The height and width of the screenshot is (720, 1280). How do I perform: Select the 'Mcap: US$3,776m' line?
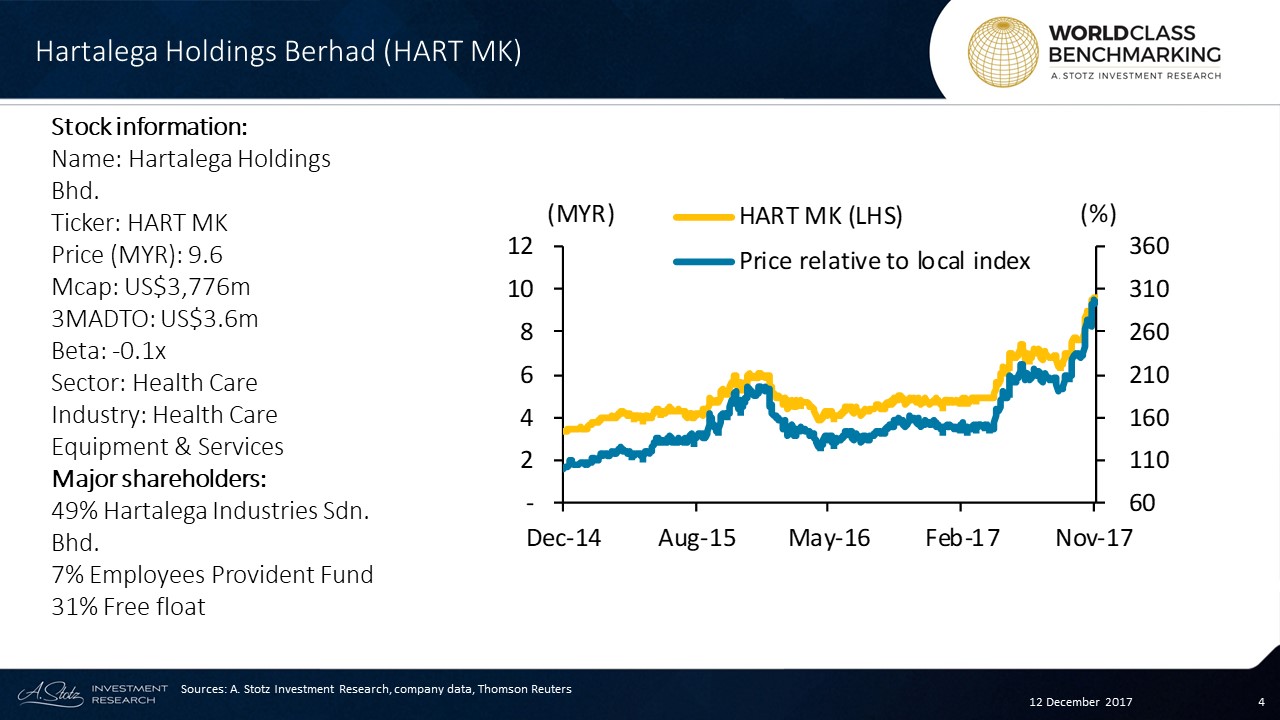pyautogui.click(x=151, y=287)
